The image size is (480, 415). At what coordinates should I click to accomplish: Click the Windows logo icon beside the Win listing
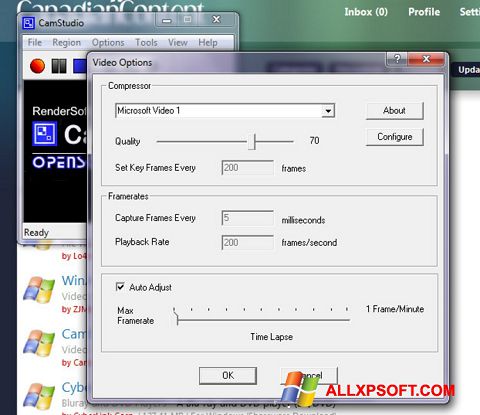click(x=39, y=289)
